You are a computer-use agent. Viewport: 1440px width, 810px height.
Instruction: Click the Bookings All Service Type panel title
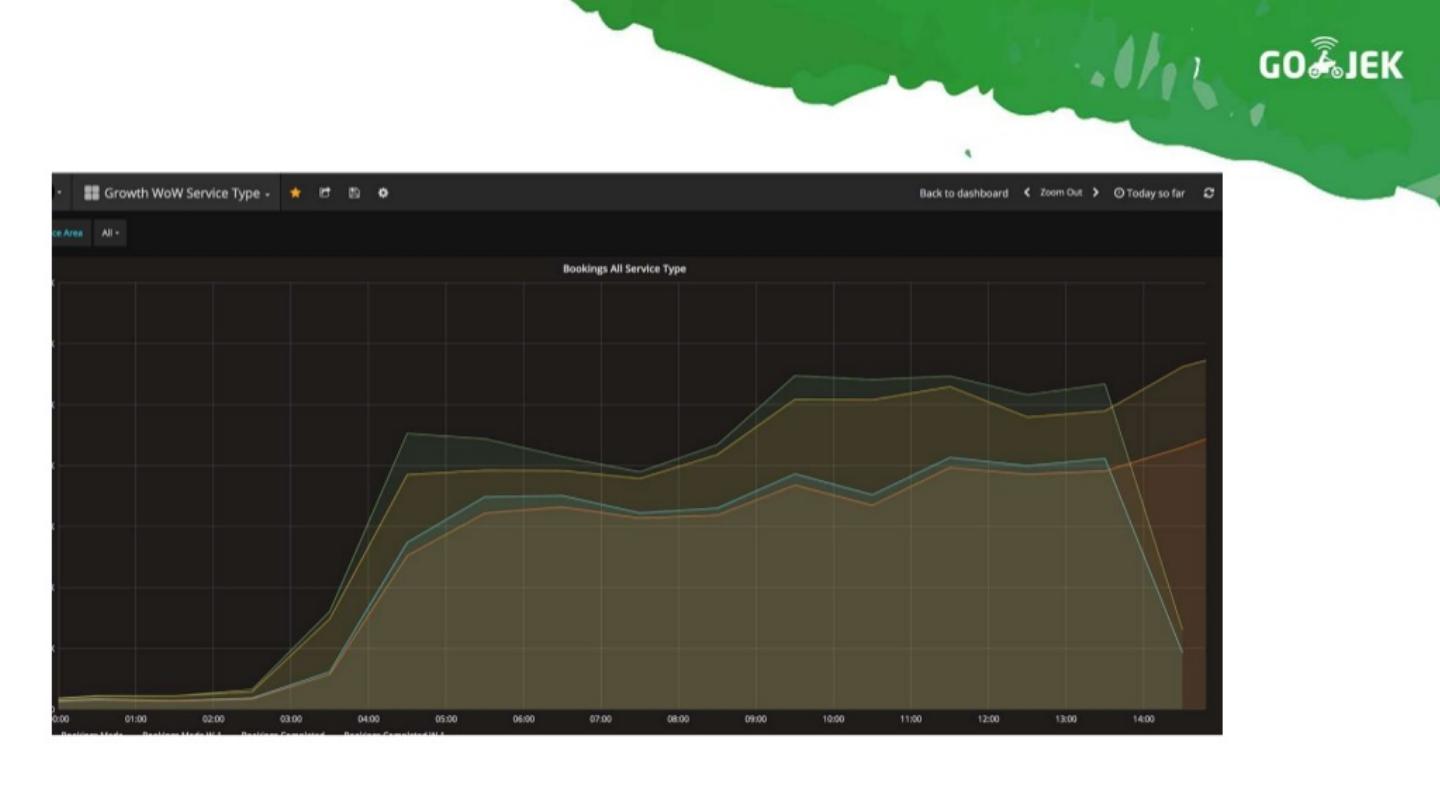tap(624, 269)
